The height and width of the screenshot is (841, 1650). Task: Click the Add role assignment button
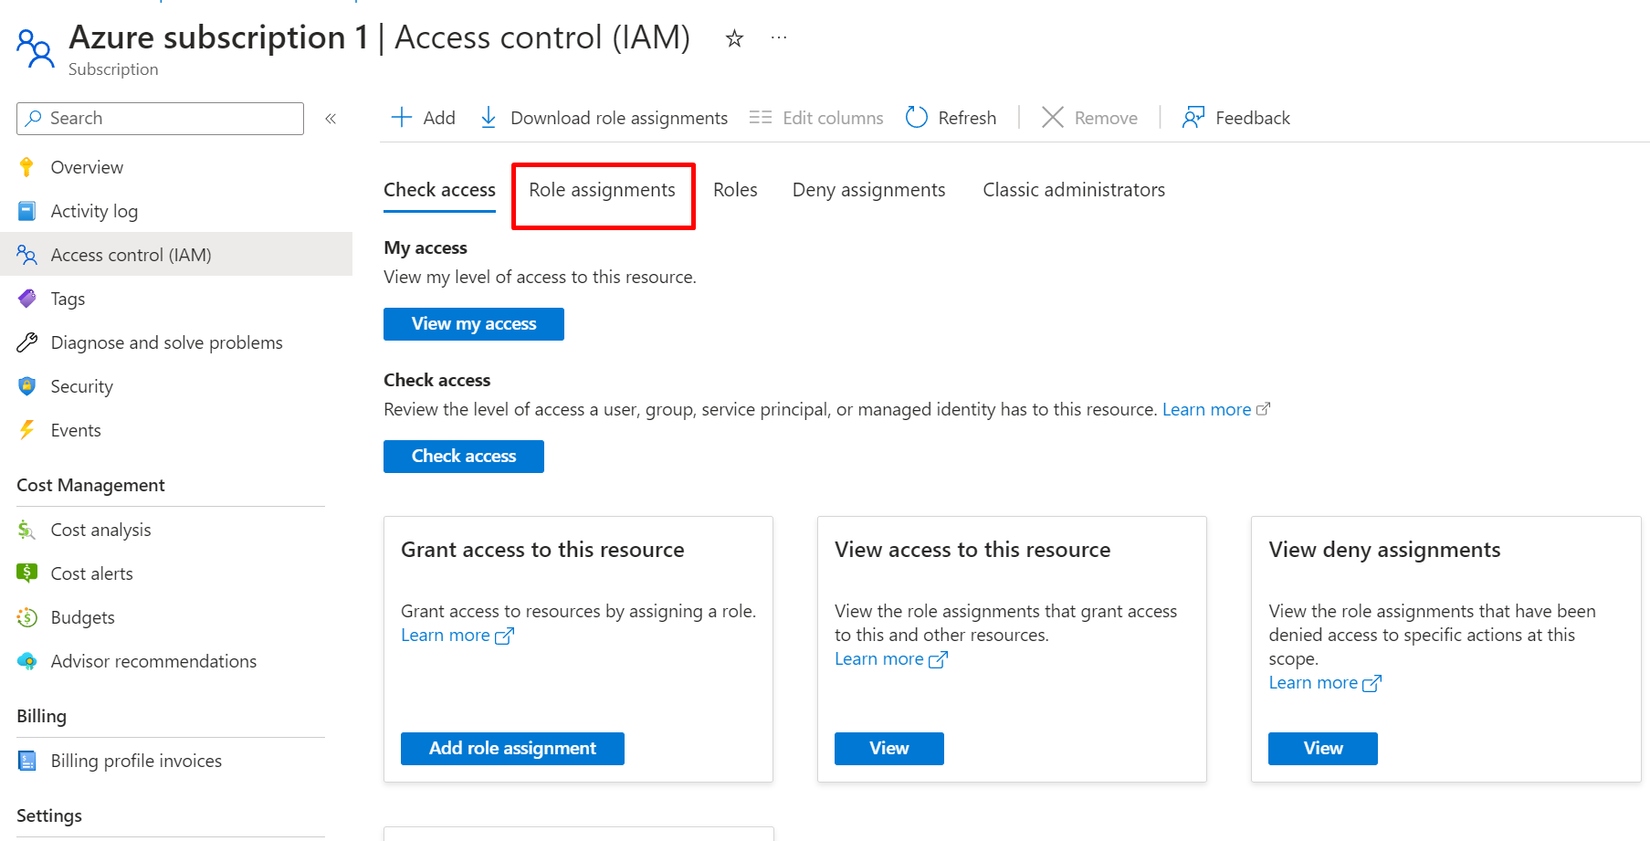pos(512,748)
